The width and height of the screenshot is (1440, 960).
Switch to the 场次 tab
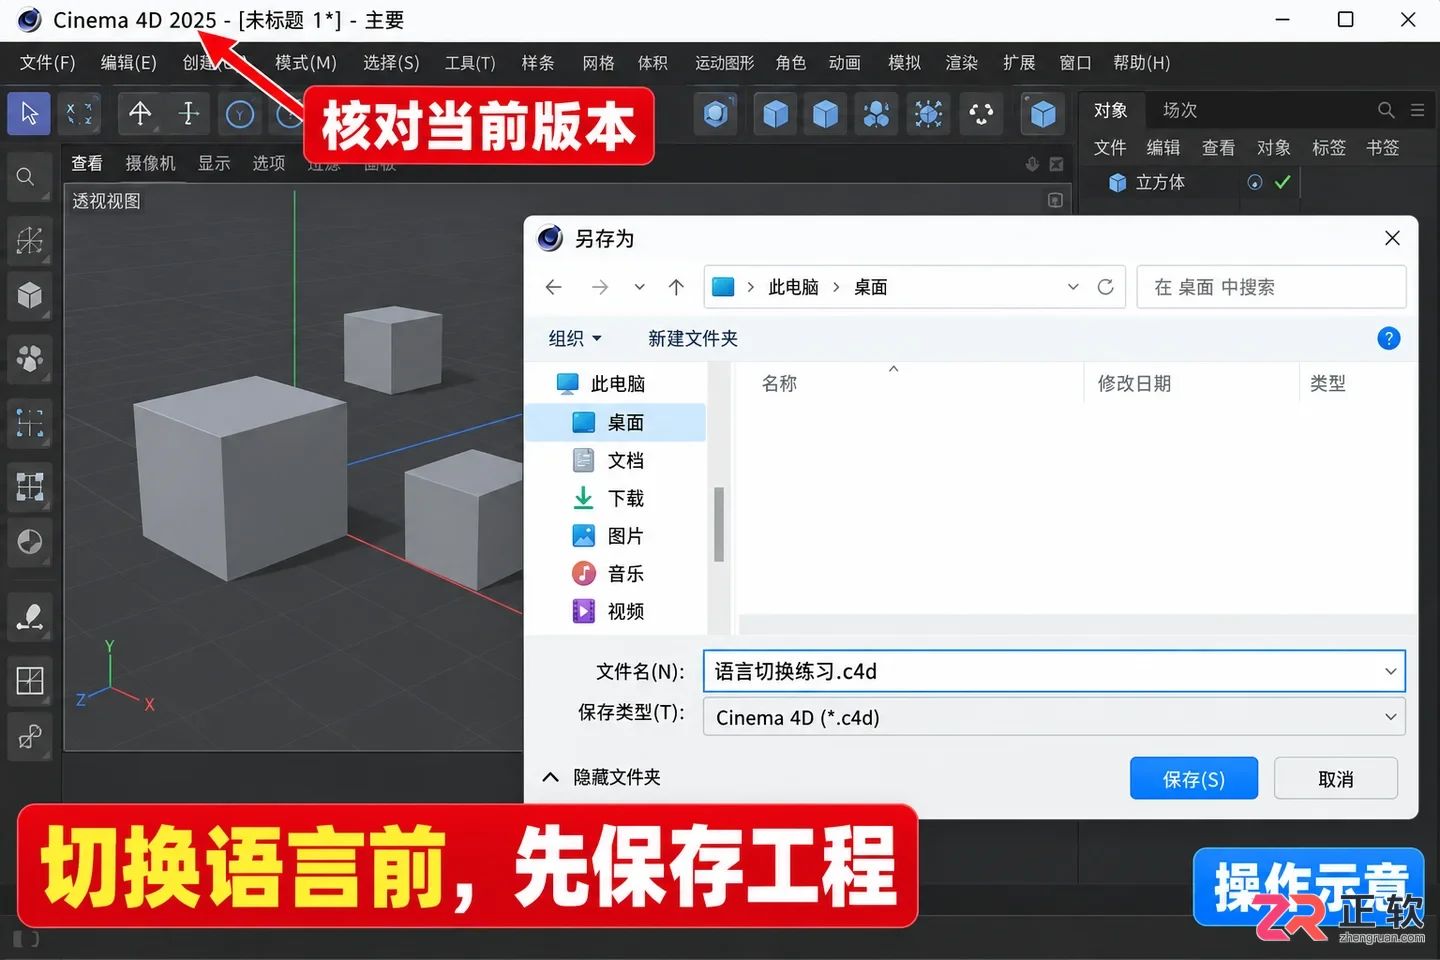(1180, 110)
